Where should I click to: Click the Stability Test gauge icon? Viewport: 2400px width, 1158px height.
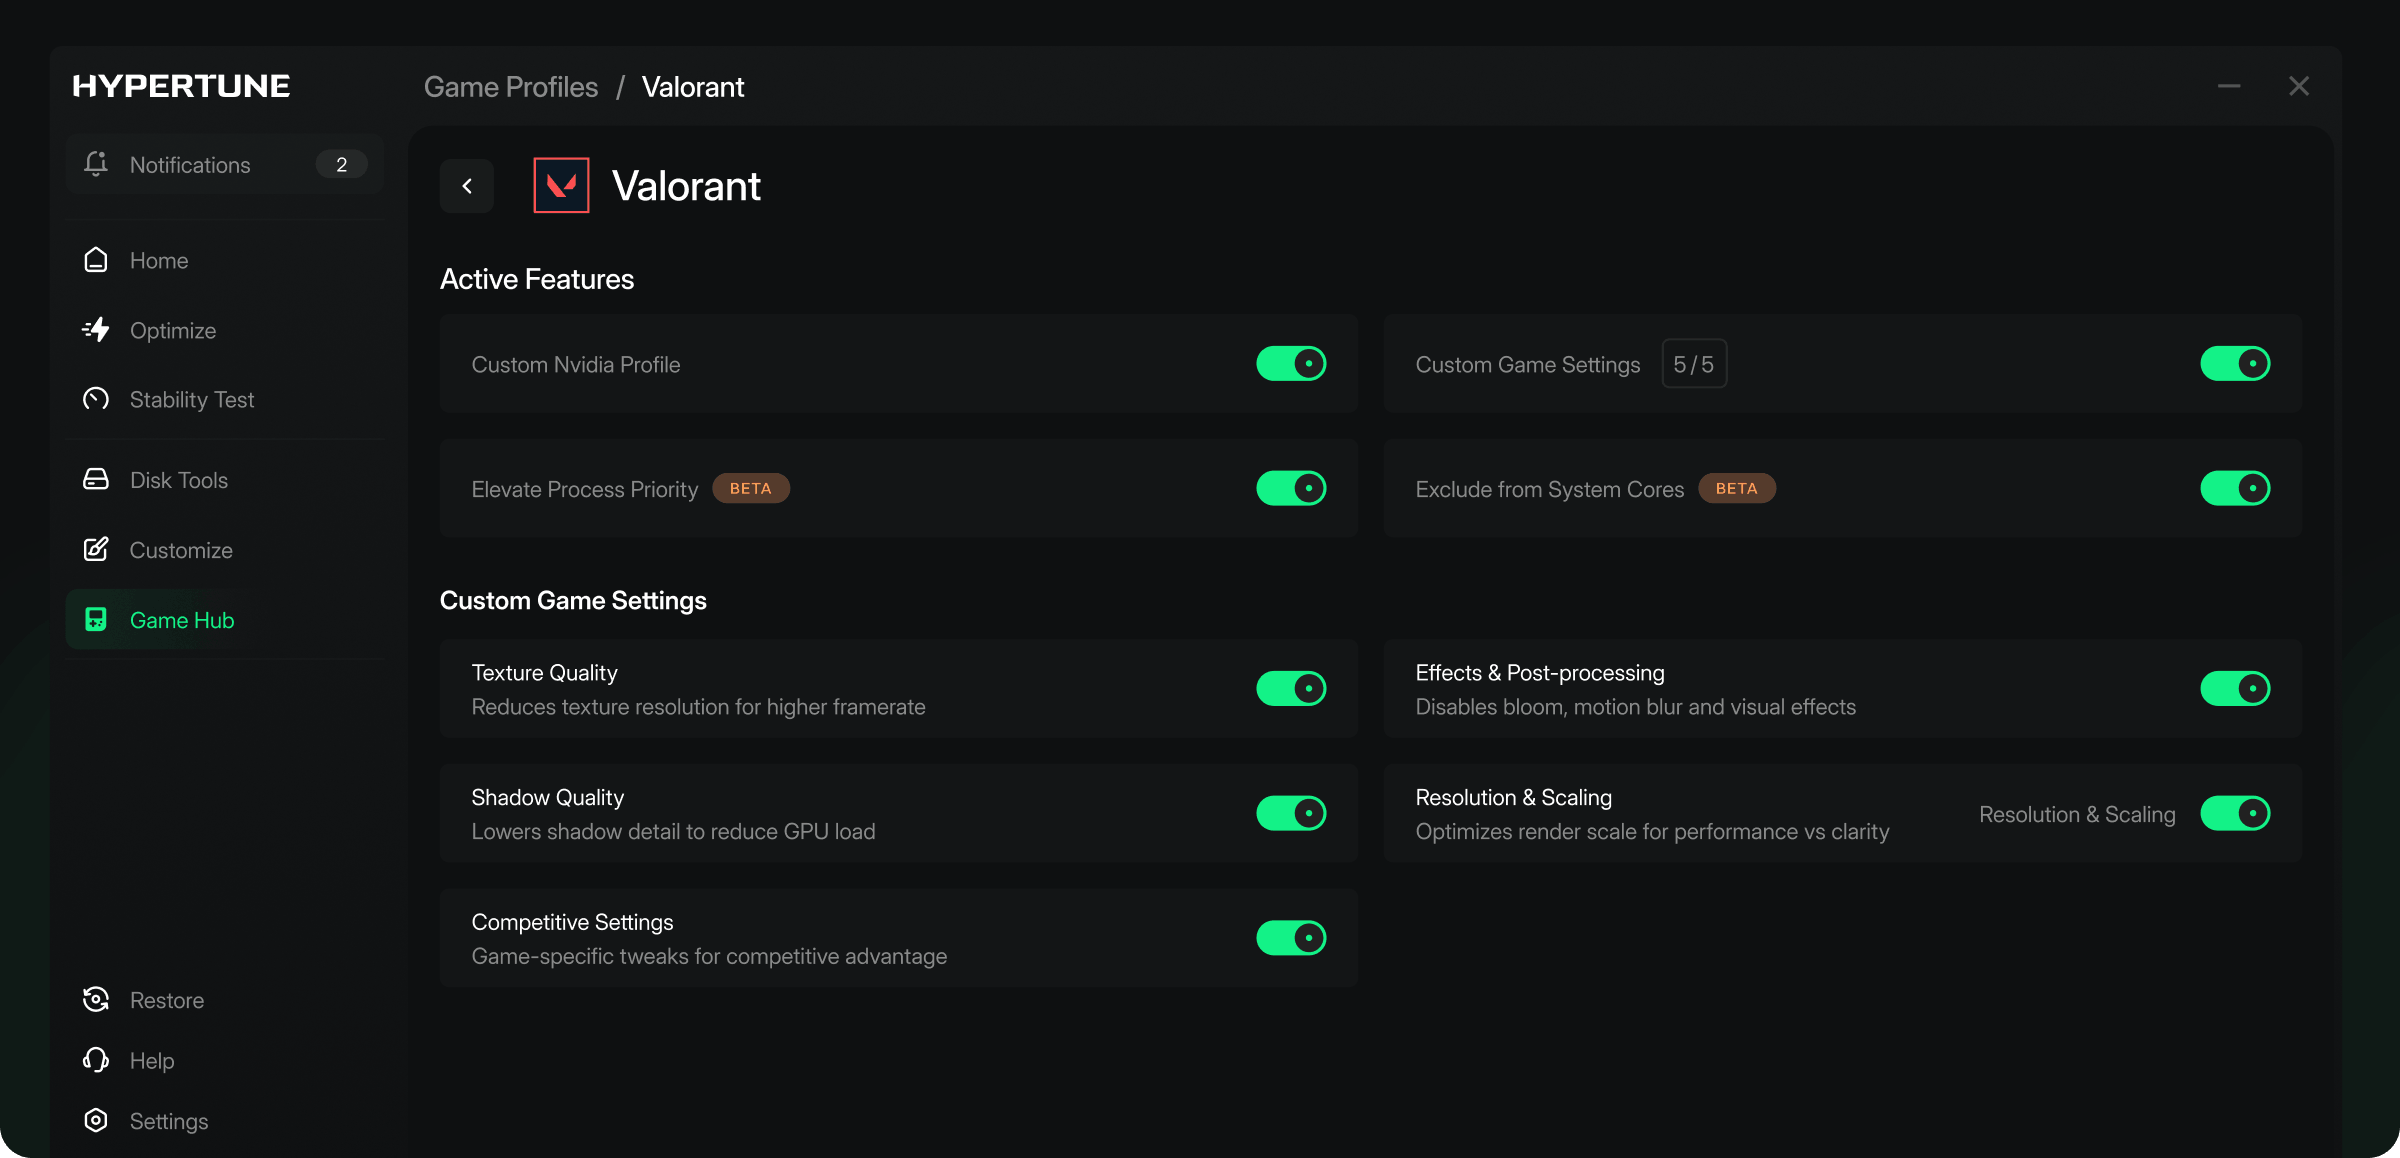point(96,399)
